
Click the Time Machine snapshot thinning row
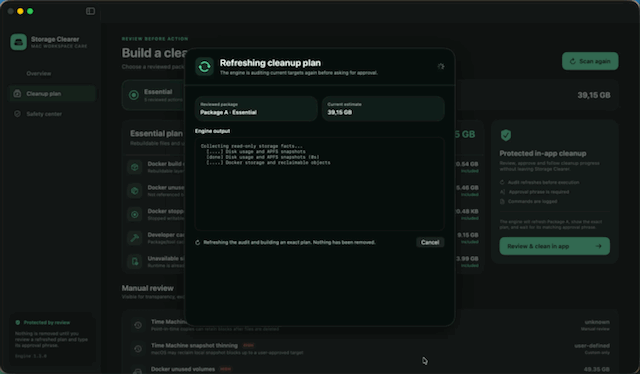pos(370,349)
